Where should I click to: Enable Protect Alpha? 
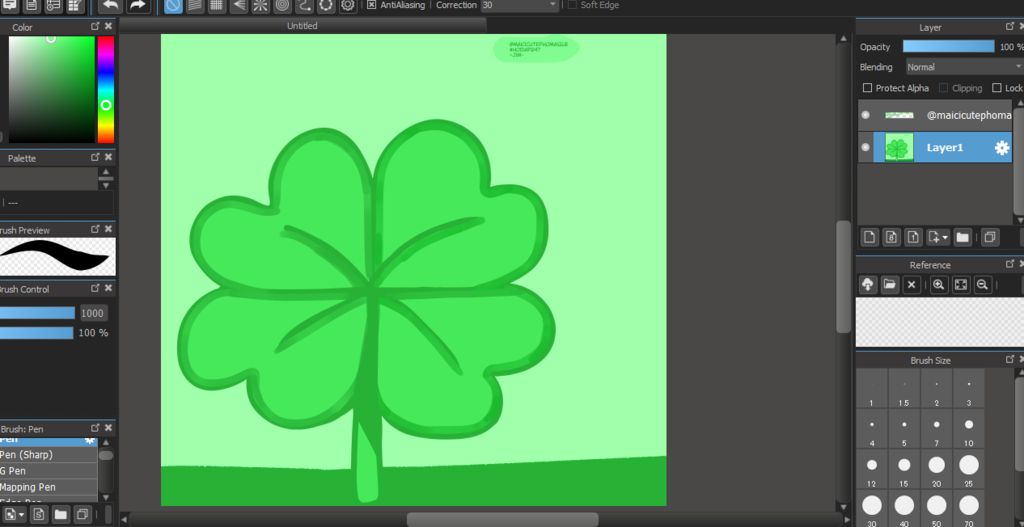[867, 88]
